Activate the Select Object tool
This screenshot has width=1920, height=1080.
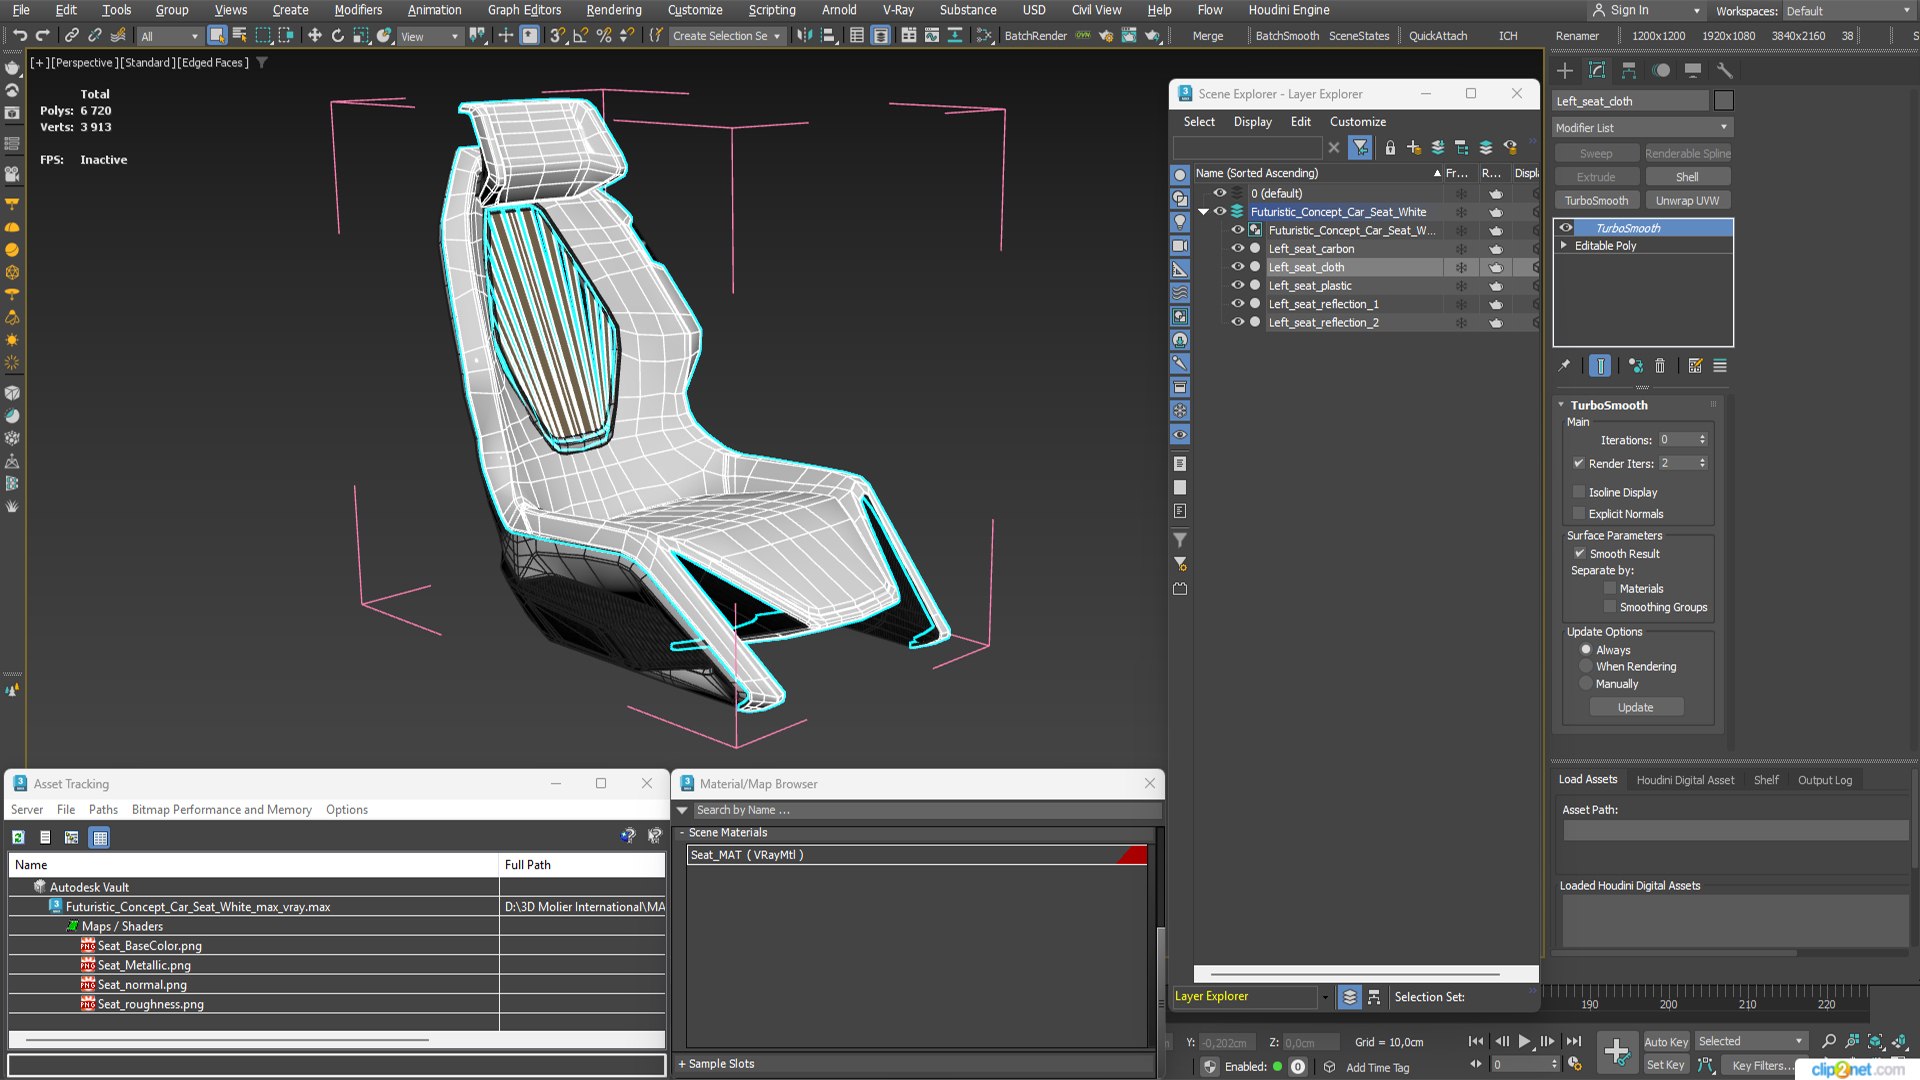(x=217, y=35)
